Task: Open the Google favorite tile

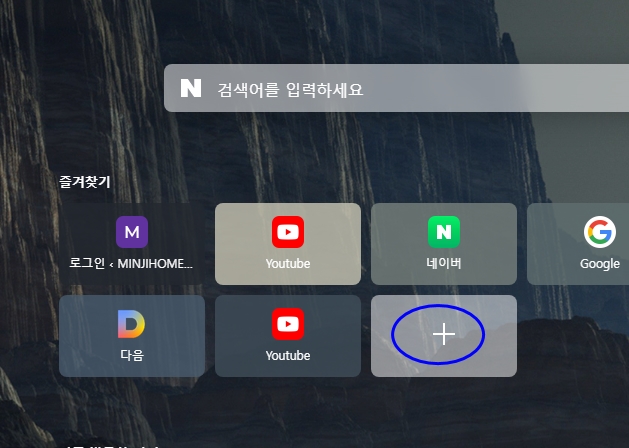Action: pos(578,244)
